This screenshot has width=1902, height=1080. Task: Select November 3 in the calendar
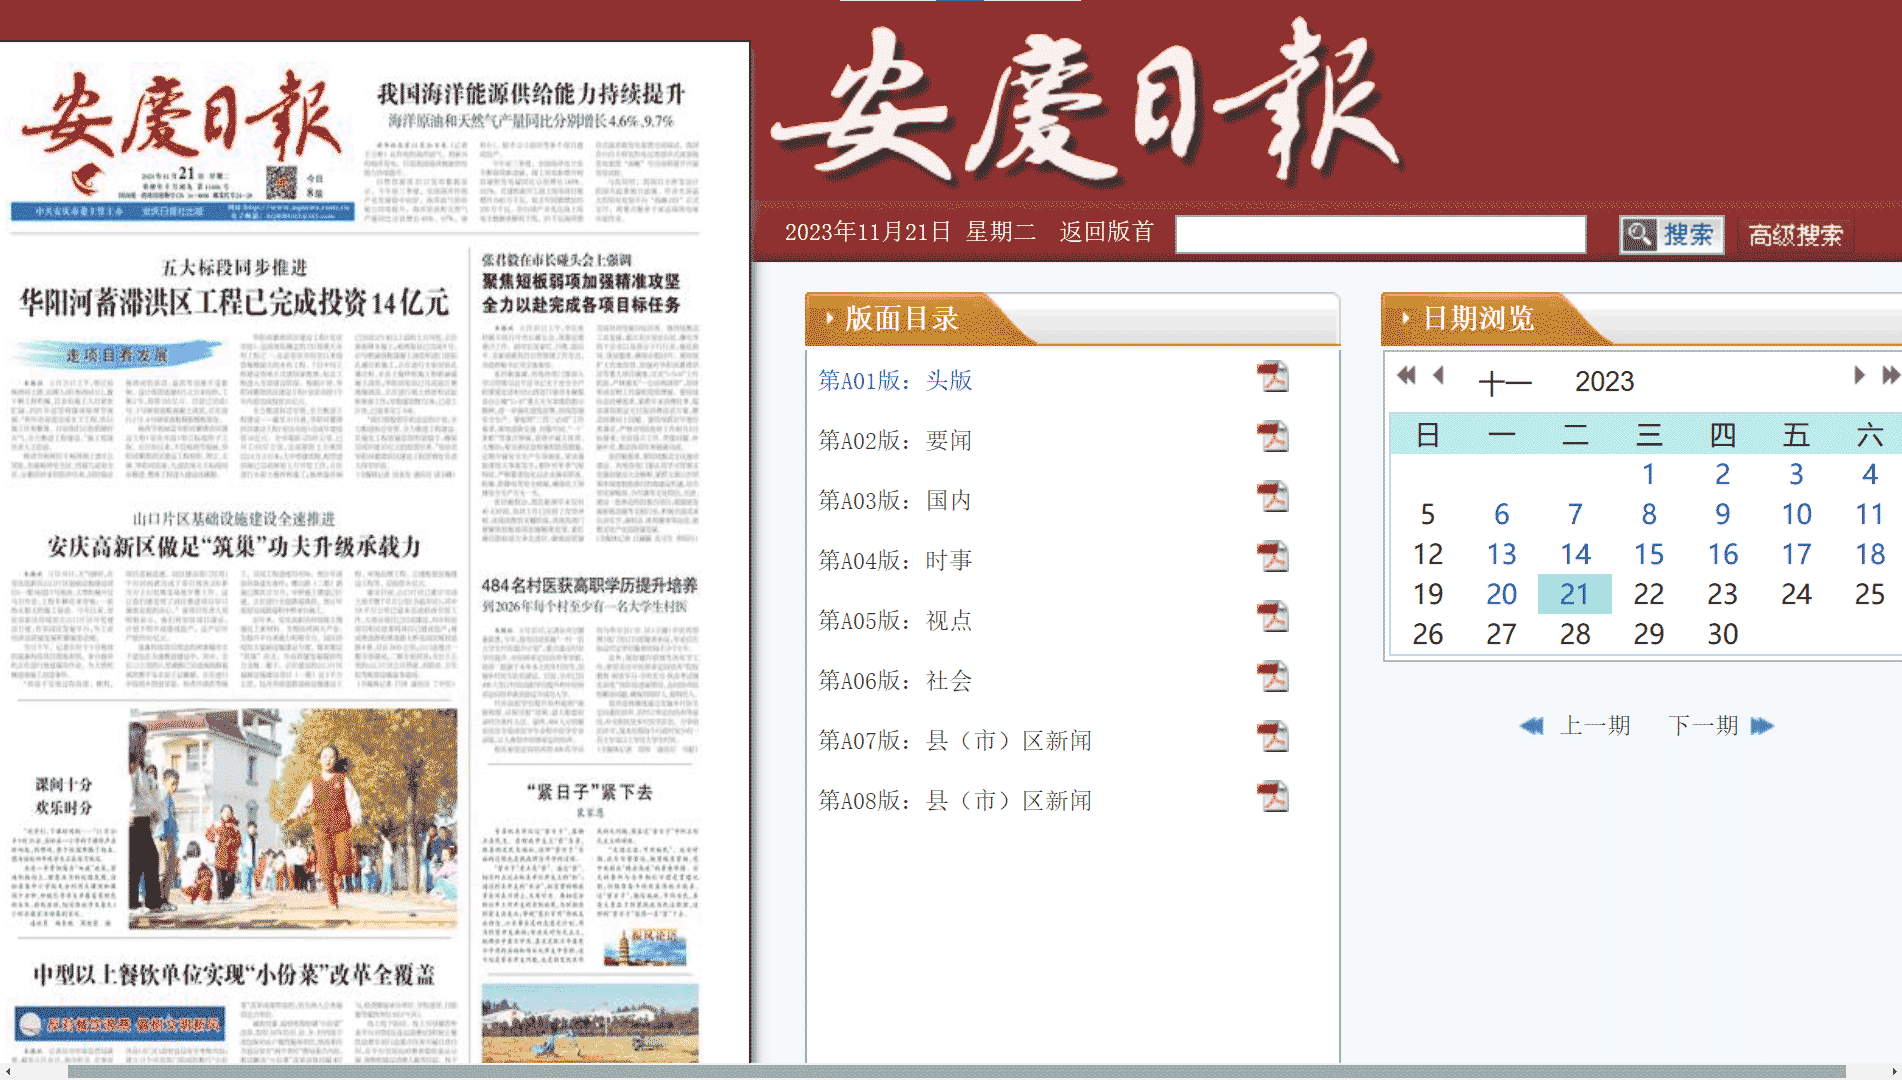[1796, 474]
